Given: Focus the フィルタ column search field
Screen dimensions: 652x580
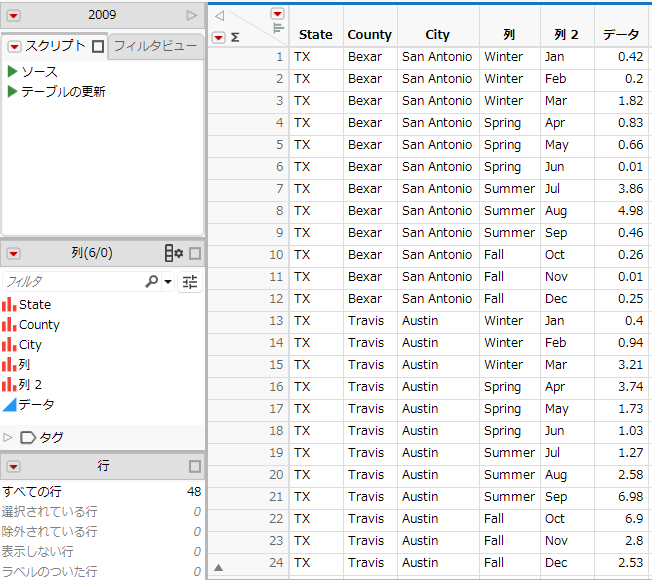Looking at the screenshot, I should pyautogui.click(x=74, y=281).
